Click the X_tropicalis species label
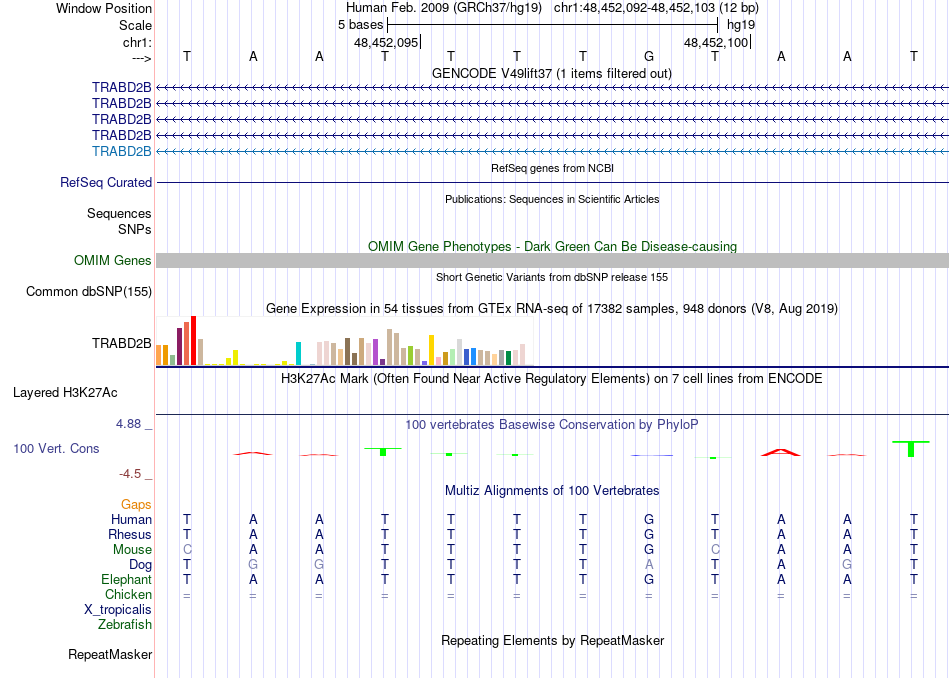This screenshot has height=678, width=950. click(x=118, y=610)
